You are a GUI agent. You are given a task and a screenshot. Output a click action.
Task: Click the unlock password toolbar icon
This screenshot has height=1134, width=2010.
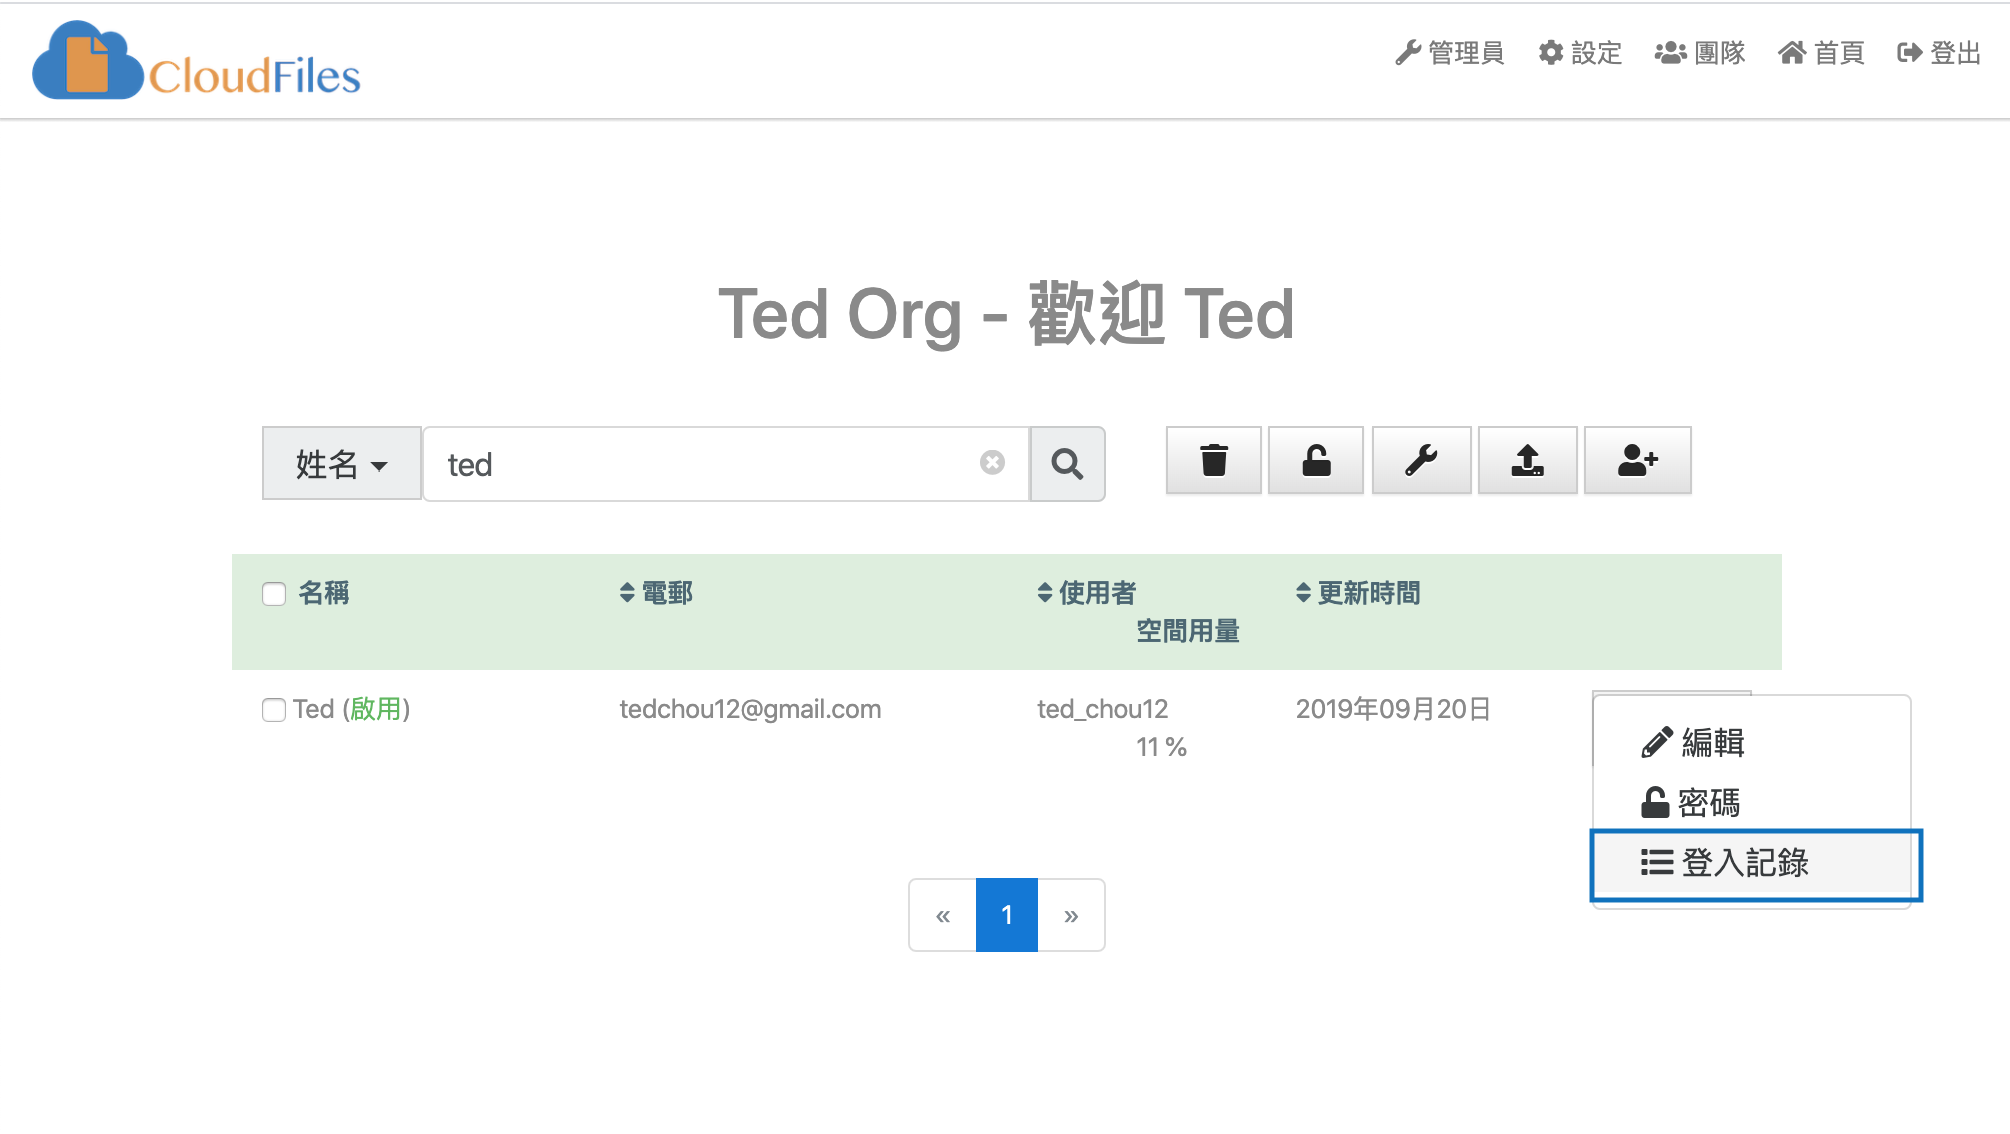tap(1315, 461)
